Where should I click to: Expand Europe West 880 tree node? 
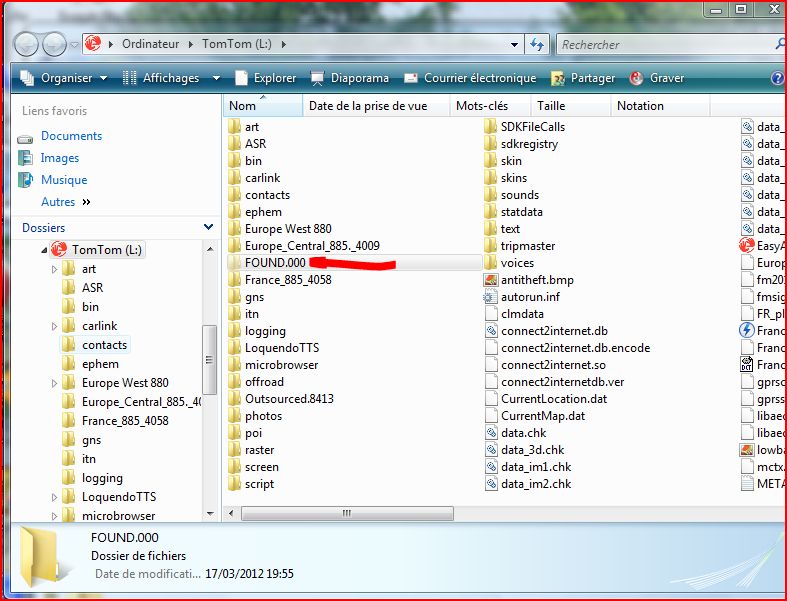(54, 384)
